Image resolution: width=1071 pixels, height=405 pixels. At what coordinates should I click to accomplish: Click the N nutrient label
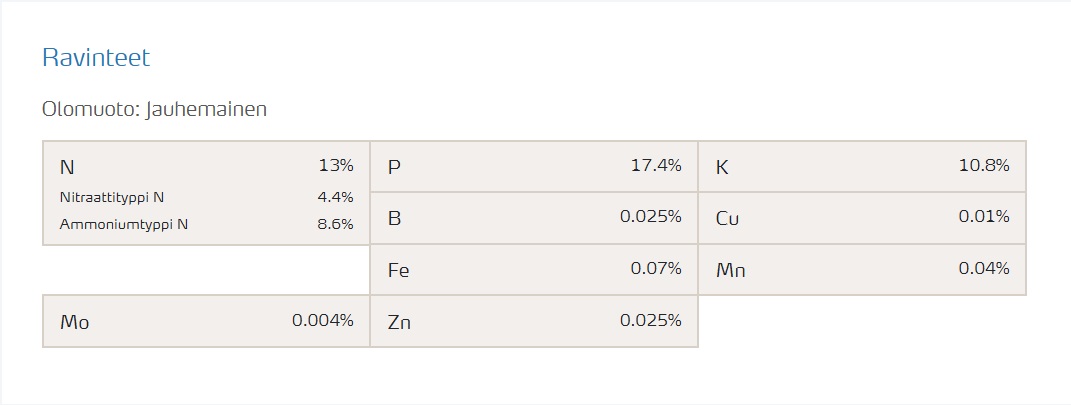(67, 167)
